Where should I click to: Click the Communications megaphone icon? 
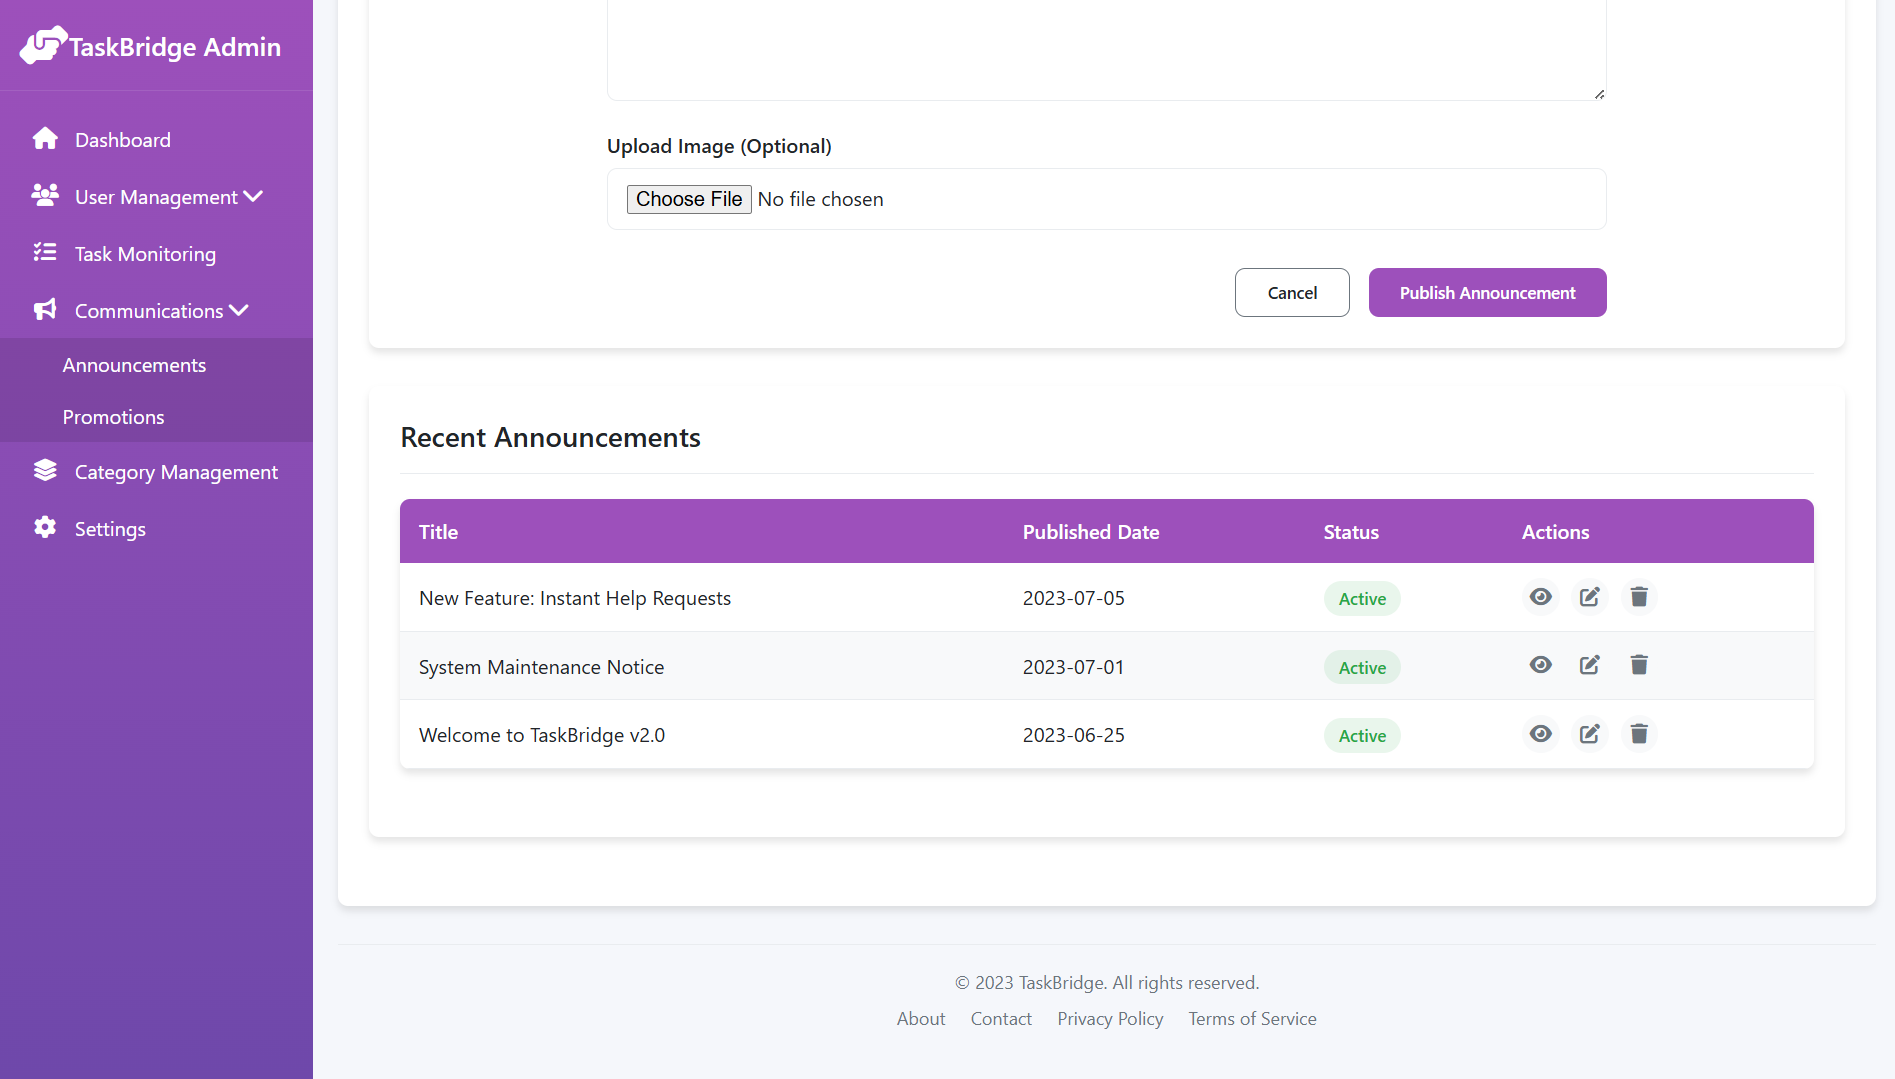(x=45, y=310)
